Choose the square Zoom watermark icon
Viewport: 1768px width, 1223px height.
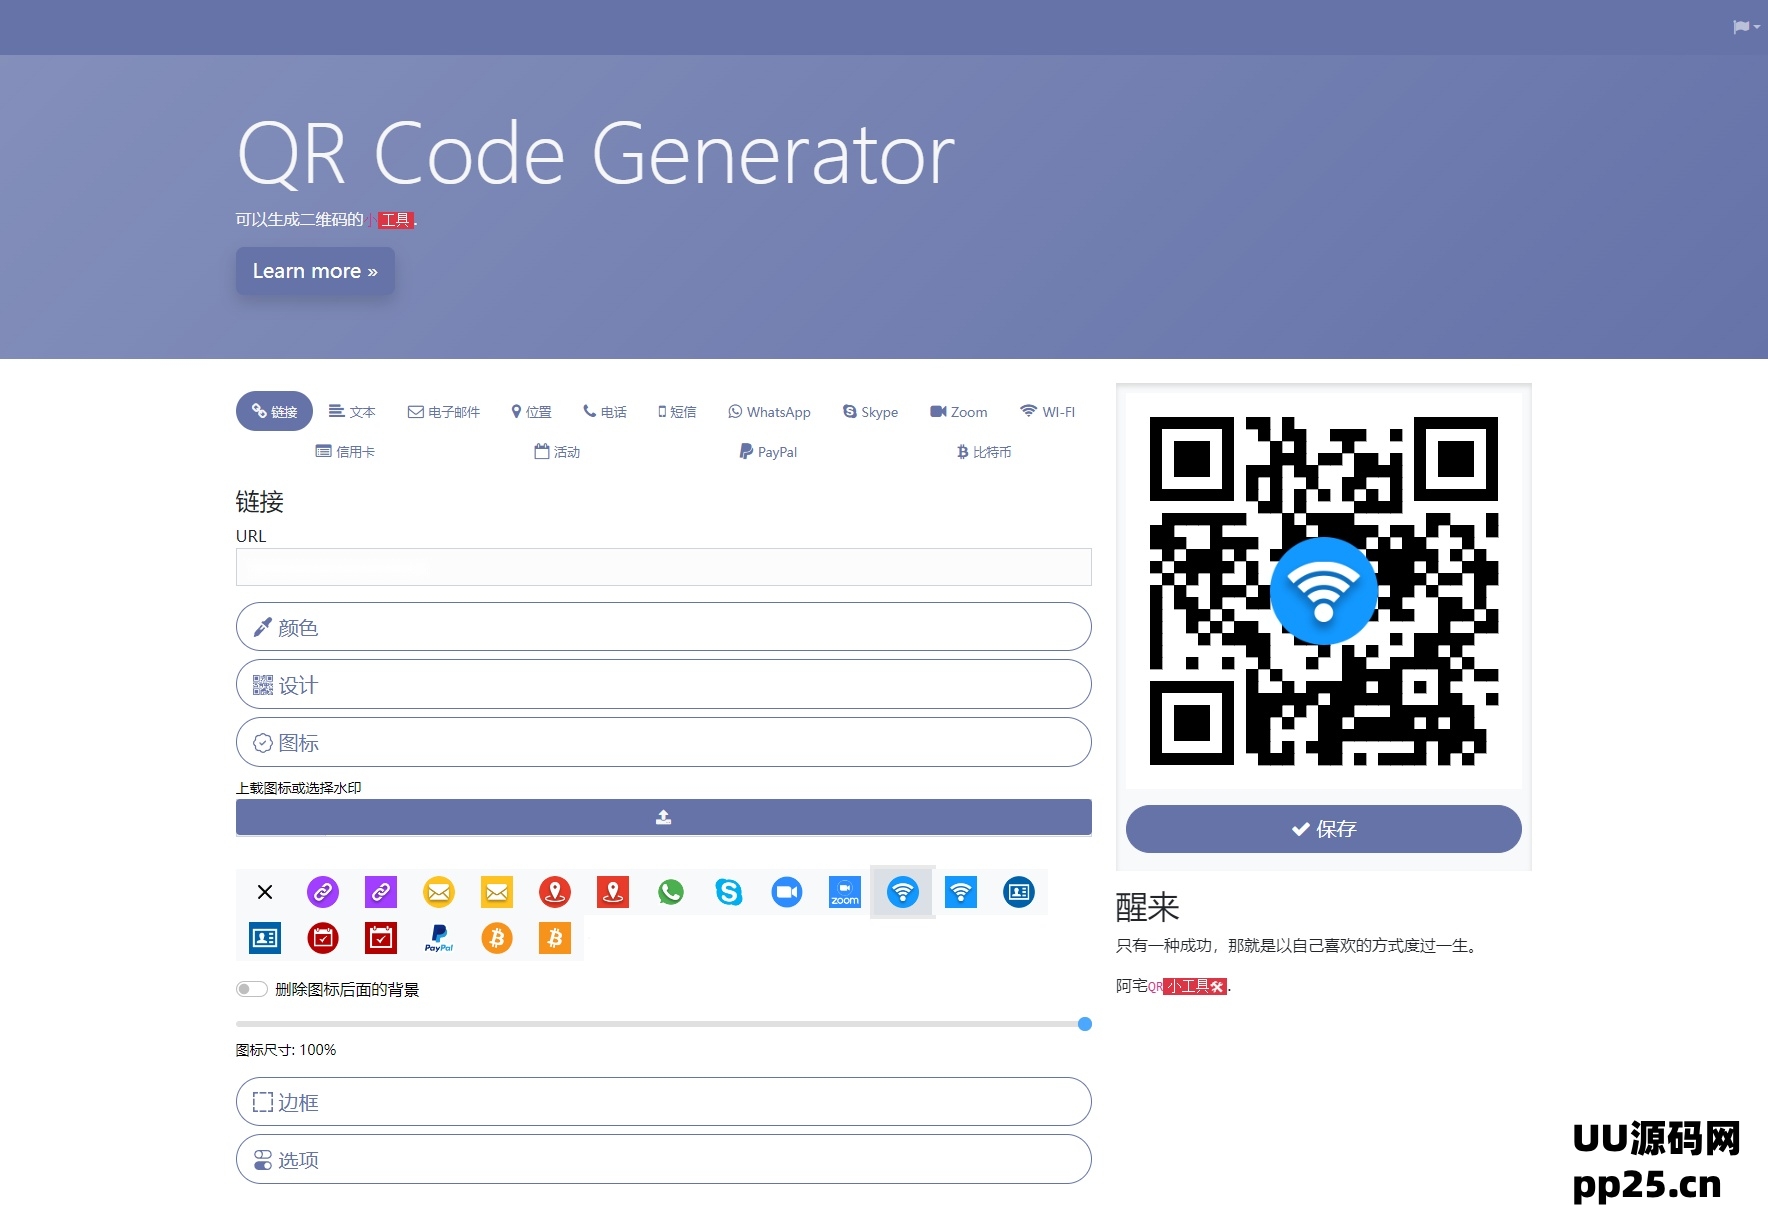pyautogui.click(x=845, y=892)
